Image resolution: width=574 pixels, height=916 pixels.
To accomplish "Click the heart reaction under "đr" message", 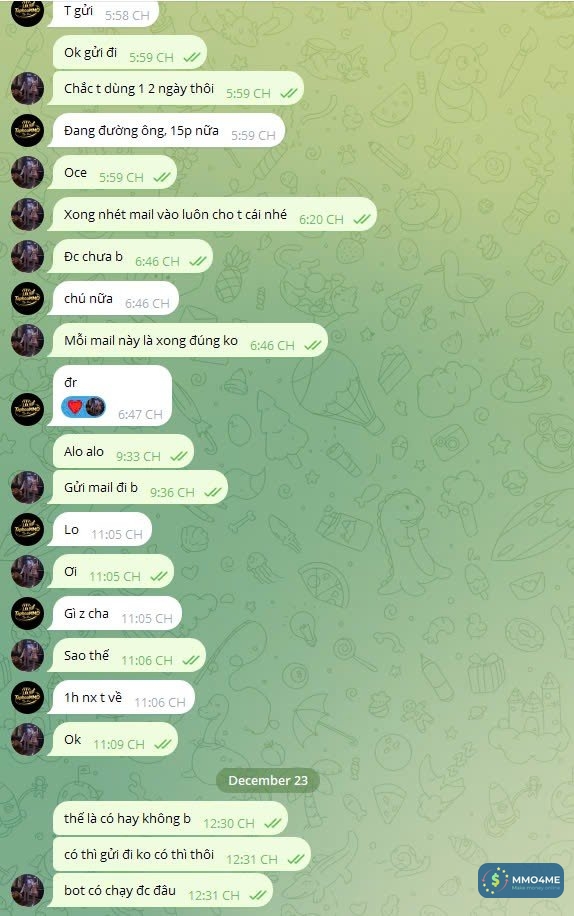I will [74, 407].
